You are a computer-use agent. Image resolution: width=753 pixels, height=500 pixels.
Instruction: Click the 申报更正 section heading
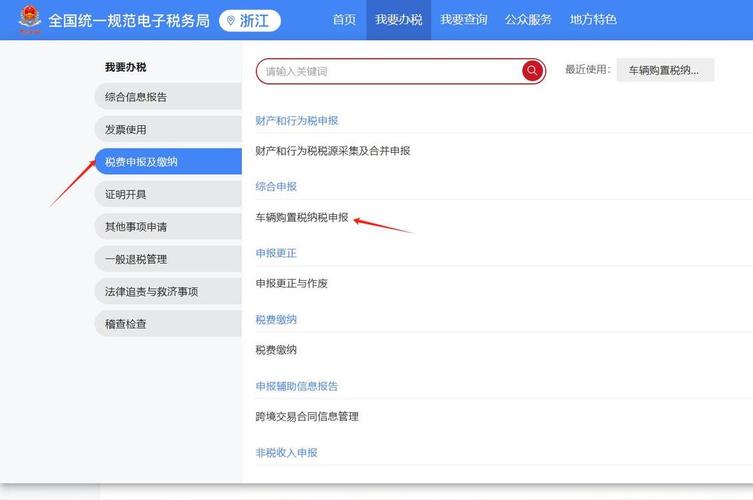276,253
